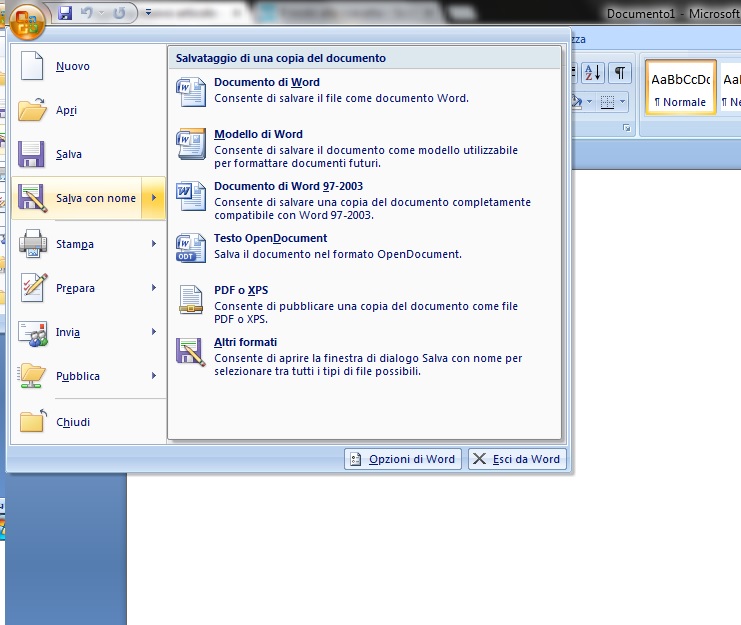Expand the Salva con nome submenu arrow
Screen dimensions: 741x625
(x=154, y=198)
